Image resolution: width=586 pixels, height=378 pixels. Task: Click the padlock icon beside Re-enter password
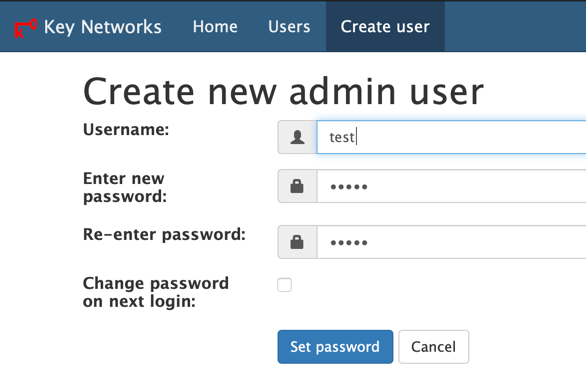pos(297,242)
